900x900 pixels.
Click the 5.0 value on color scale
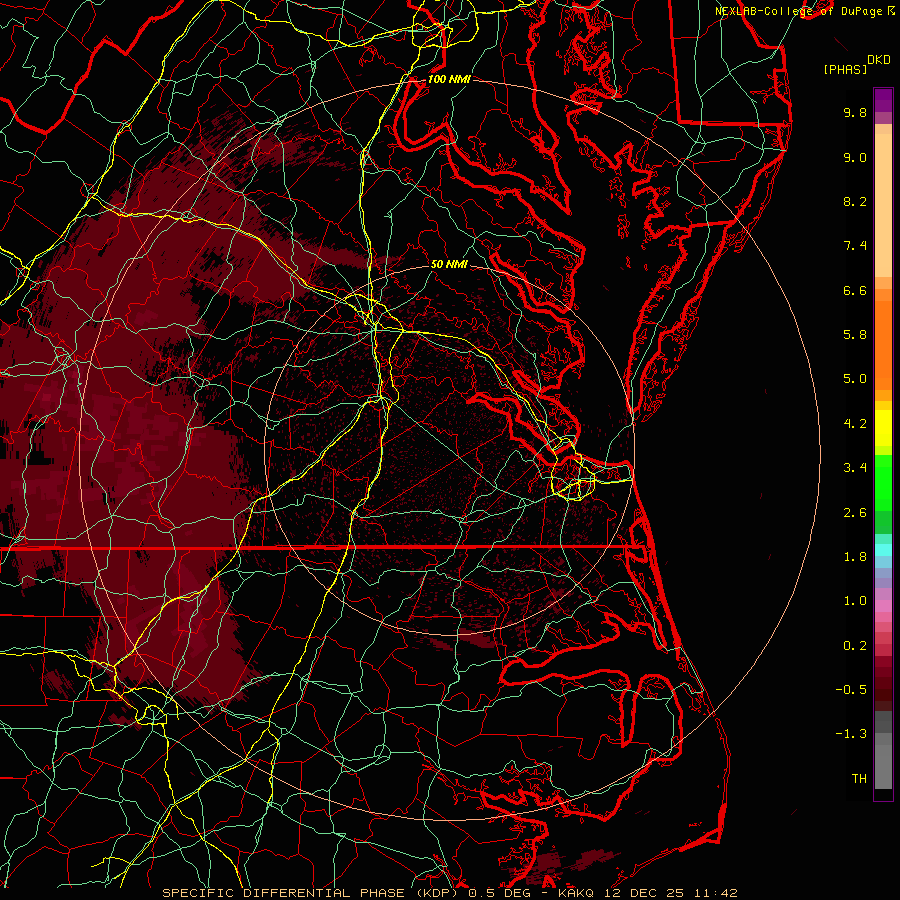[x=855, y=379]
